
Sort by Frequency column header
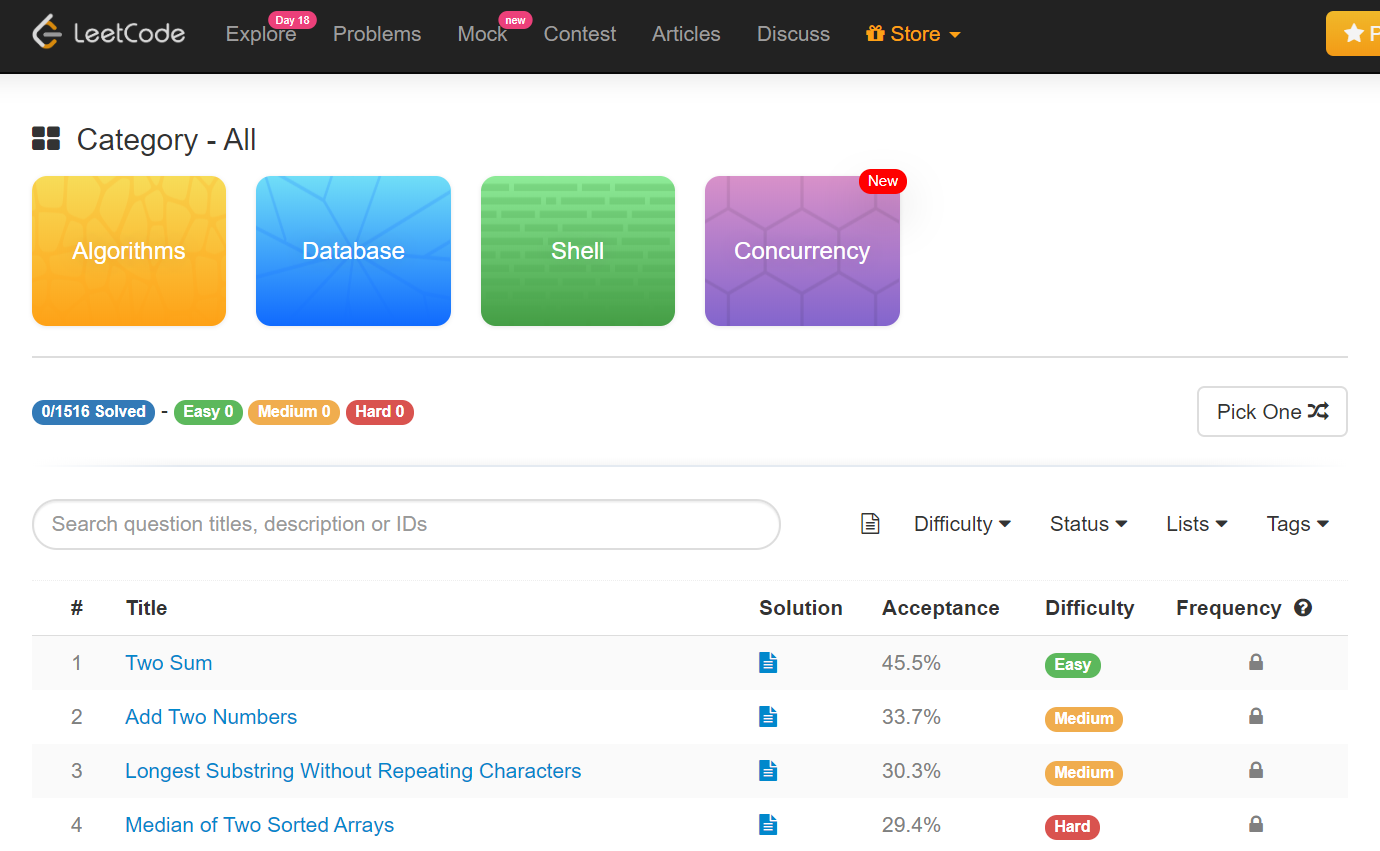point(1228,608)
